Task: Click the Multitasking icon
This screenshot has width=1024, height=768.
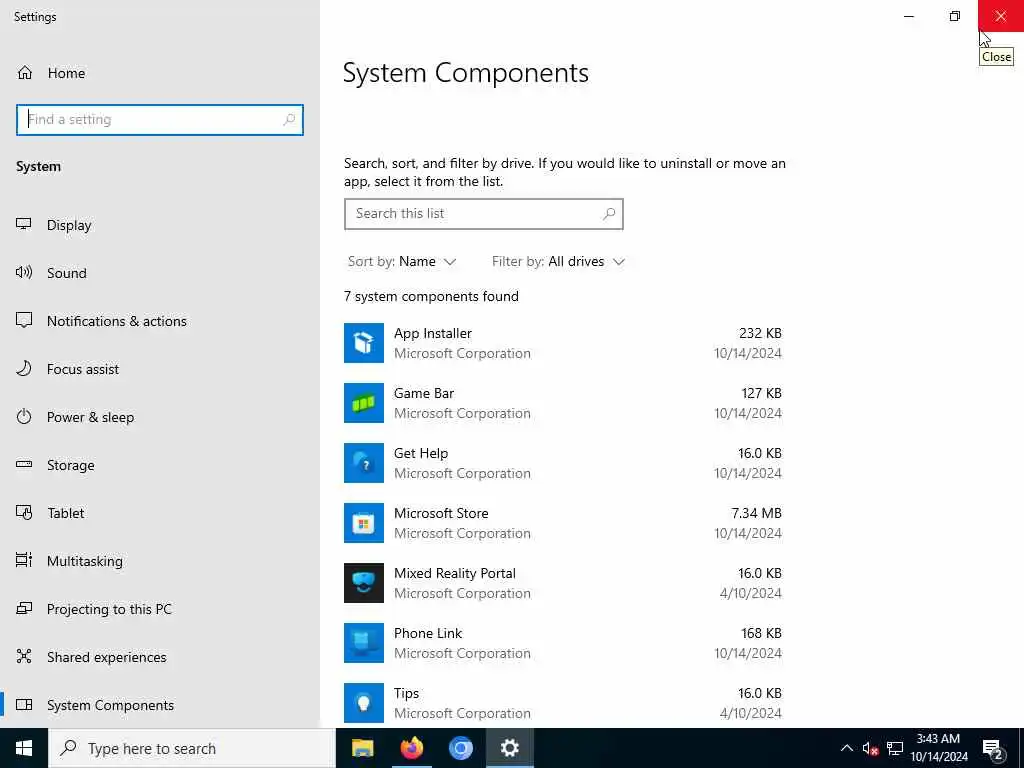Action: (24, 560)
